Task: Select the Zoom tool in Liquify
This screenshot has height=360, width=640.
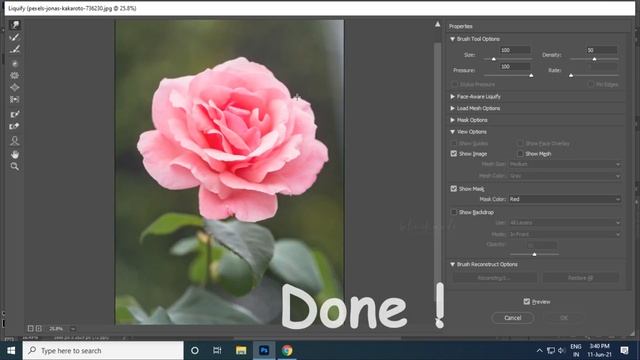Action: click(x=15, y=167)
